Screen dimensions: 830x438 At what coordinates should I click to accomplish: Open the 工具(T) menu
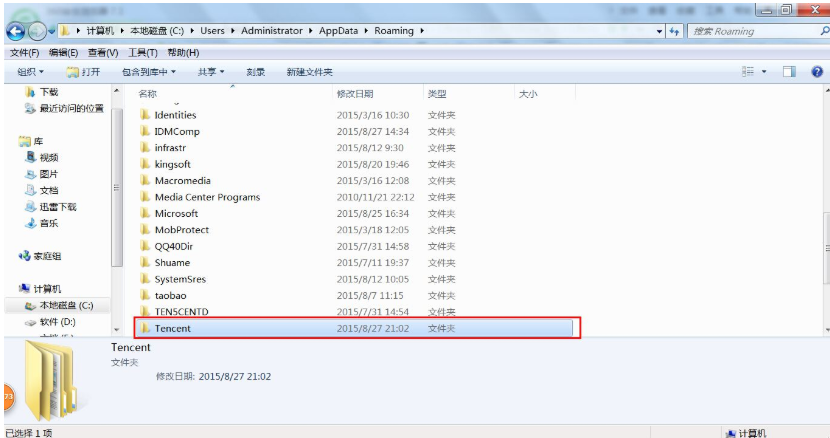pyautogui.click(x=143, y=52)
